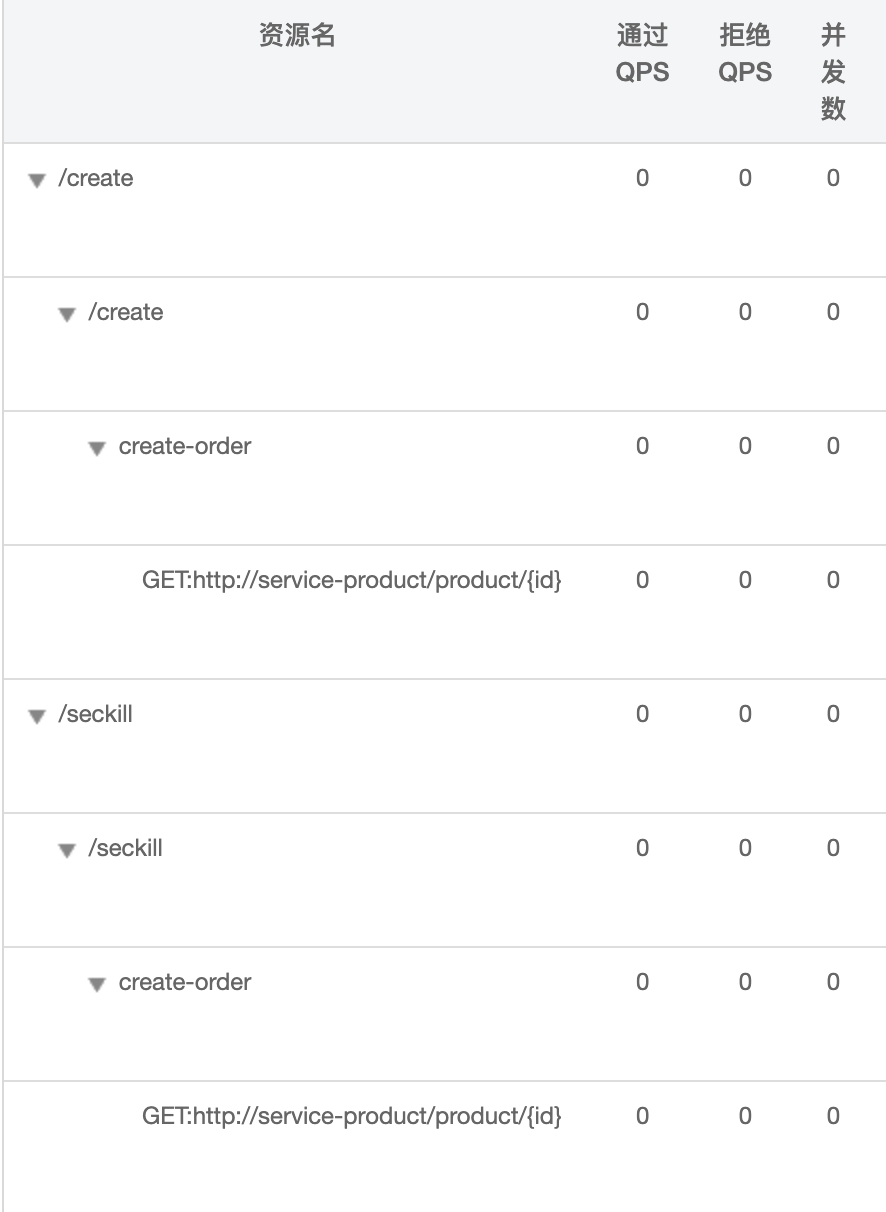Collapse the nested /create child node arrow
Screen dimensions: 886x1212
(67, 315)
